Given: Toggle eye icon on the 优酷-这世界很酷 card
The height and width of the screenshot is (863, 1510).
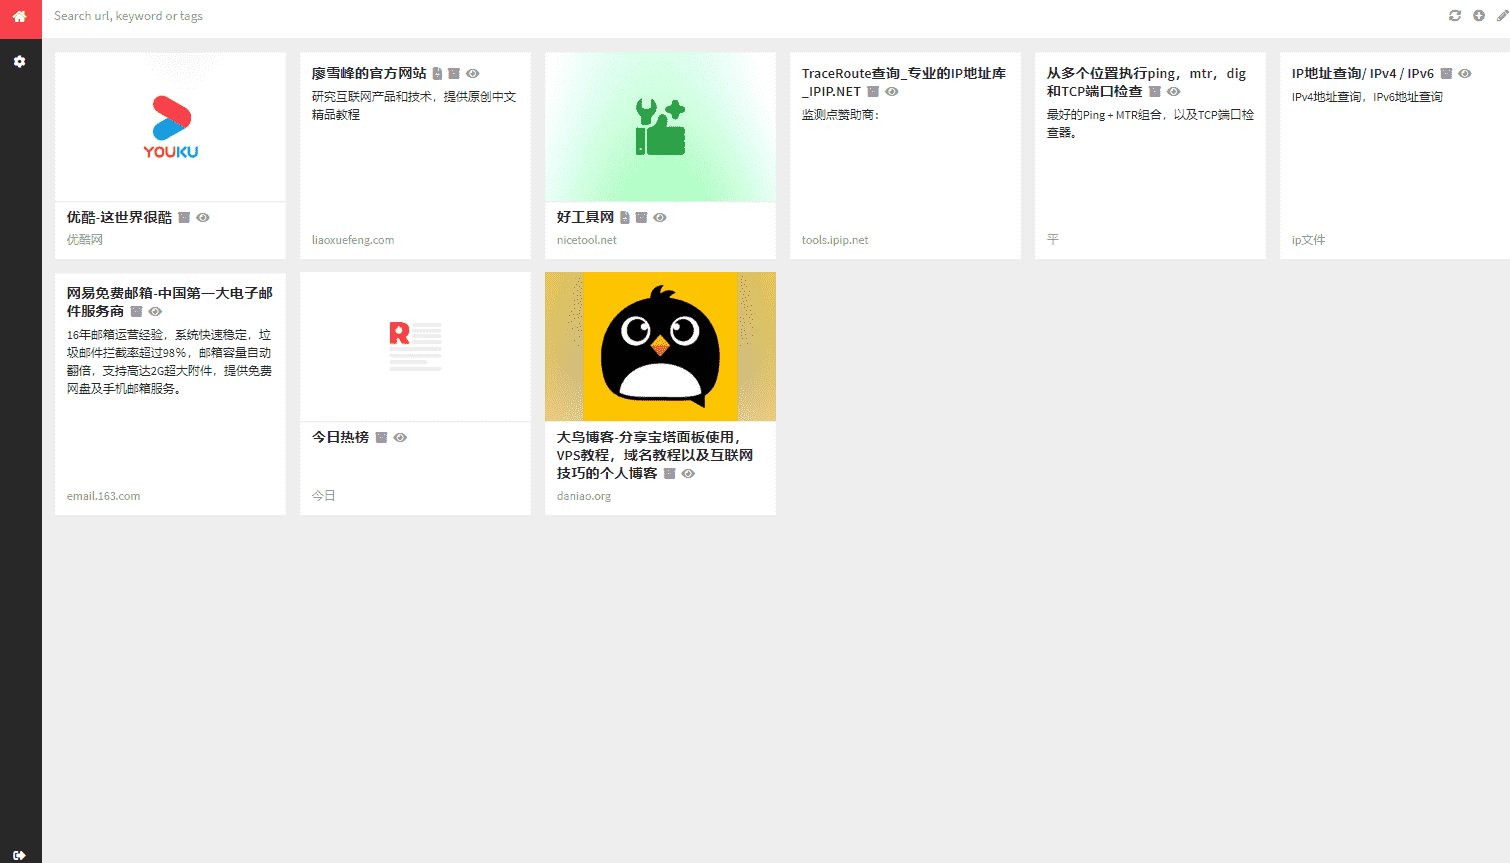Looking at the screenshot, I should (203, 217).
